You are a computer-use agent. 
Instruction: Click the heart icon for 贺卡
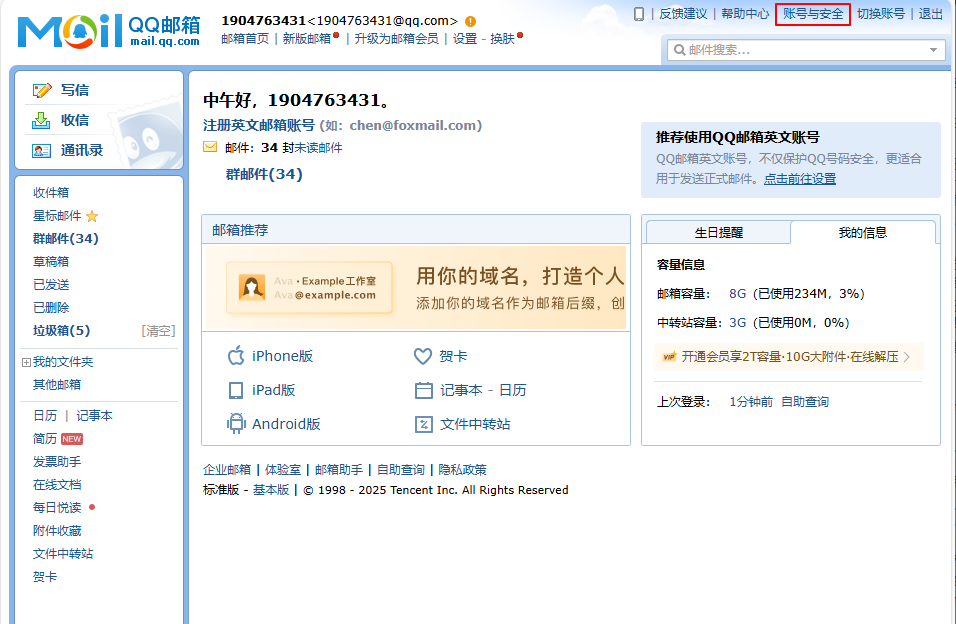click(x=423, y=356)
